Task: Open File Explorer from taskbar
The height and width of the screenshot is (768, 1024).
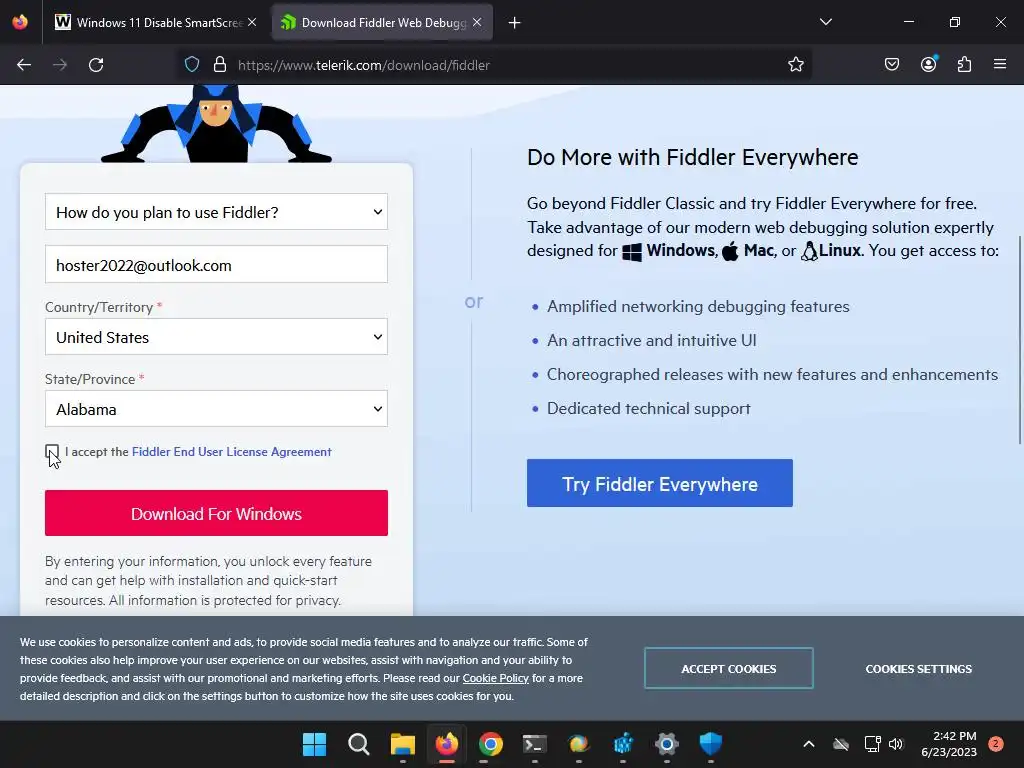Action: 403,744
